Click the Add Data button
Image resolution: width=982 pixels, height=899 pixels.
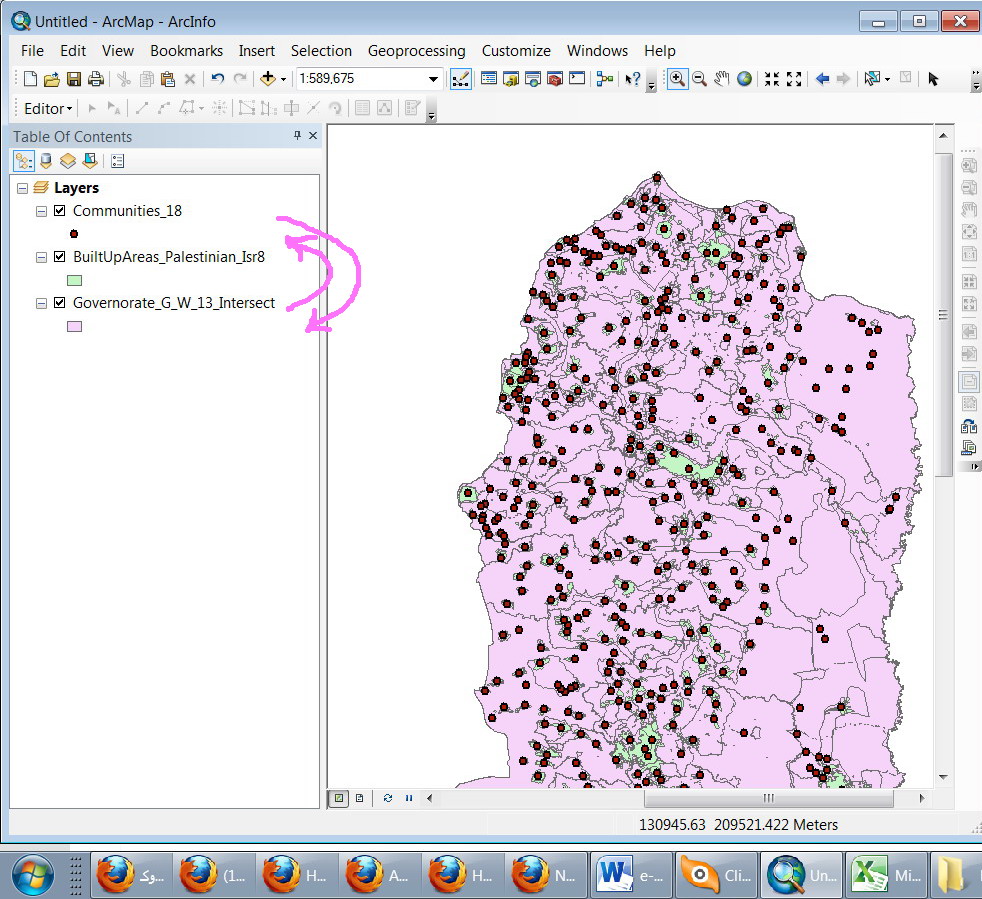[267, 79]
